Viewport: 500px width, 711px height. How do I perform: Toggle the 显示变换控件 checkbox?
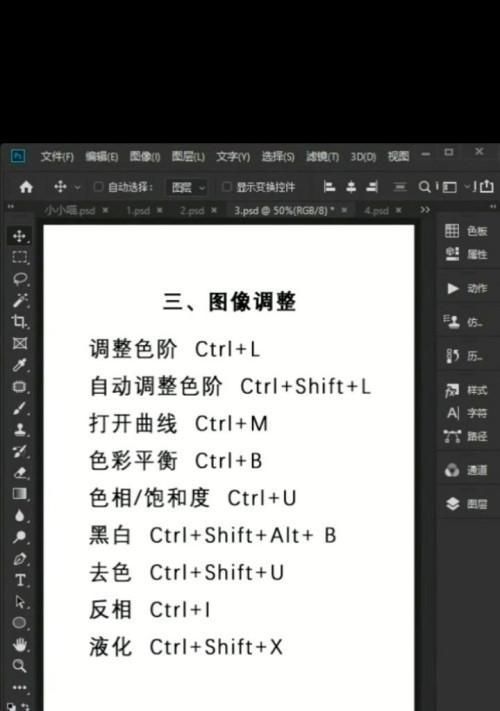227,187
